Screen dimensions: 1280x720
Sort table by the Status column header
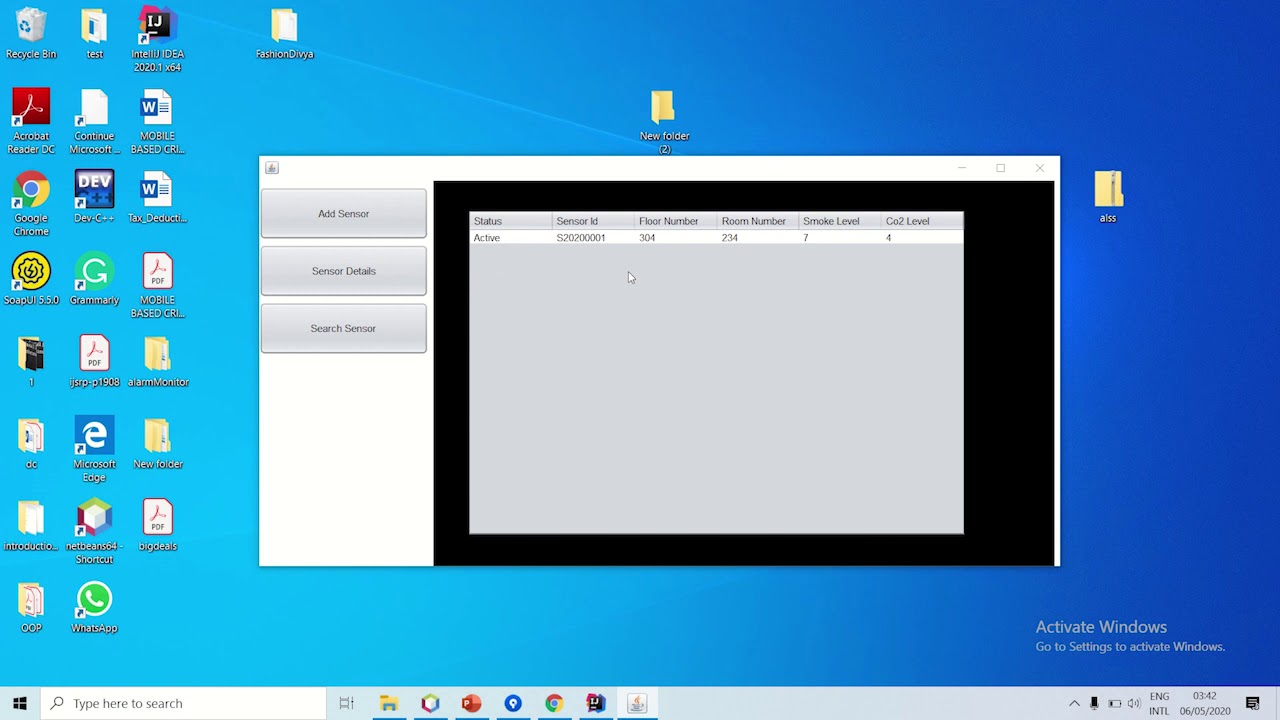[x=511, y=221]
